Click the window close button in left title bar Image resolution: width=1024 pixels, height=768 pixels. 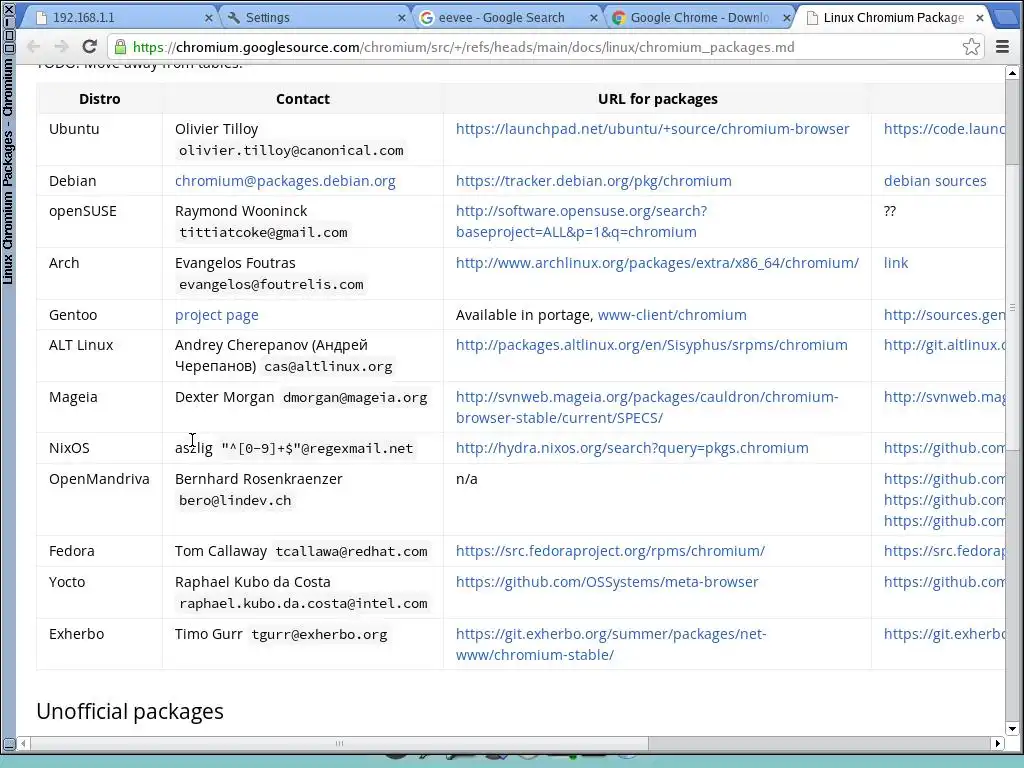pos(8,8)
